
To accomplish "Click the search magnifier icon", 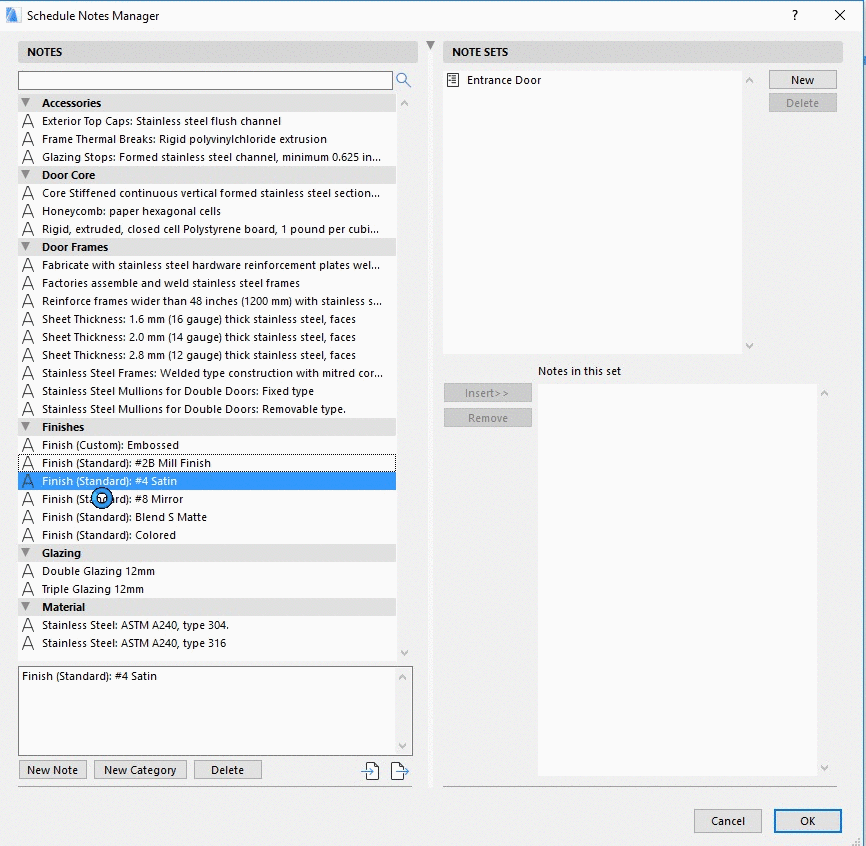I will coord(404,81).
